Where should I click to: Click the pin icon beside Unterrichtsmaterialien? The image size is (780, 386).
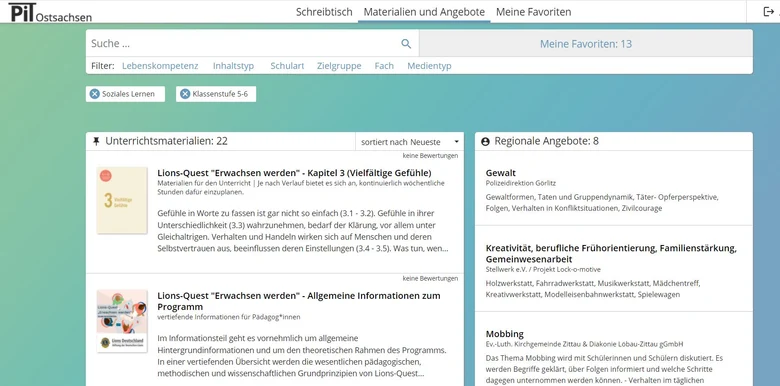coord(97,142)
